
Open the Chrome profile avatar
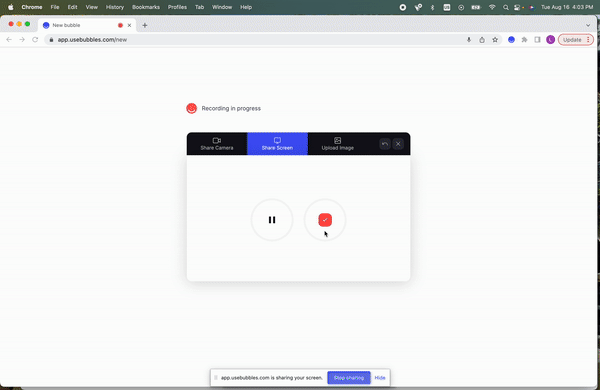[550, 40]
